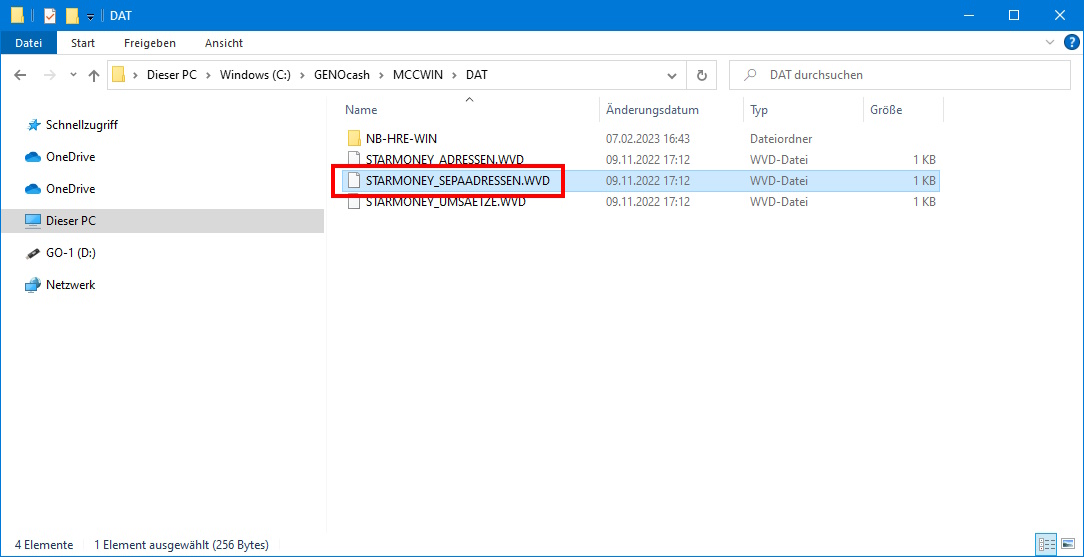This screenshot has height=557, width=1084.
Task: Click the GO-1 (D:) USB drive icon
Action: (x=32, y=254)
